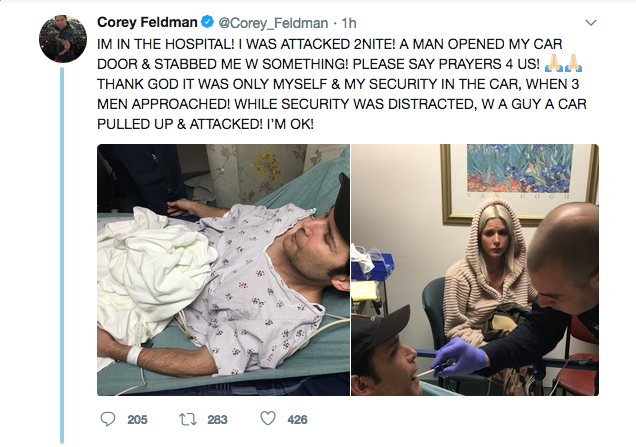Like the tweet with the heart icon

click(x=267, y=420)
